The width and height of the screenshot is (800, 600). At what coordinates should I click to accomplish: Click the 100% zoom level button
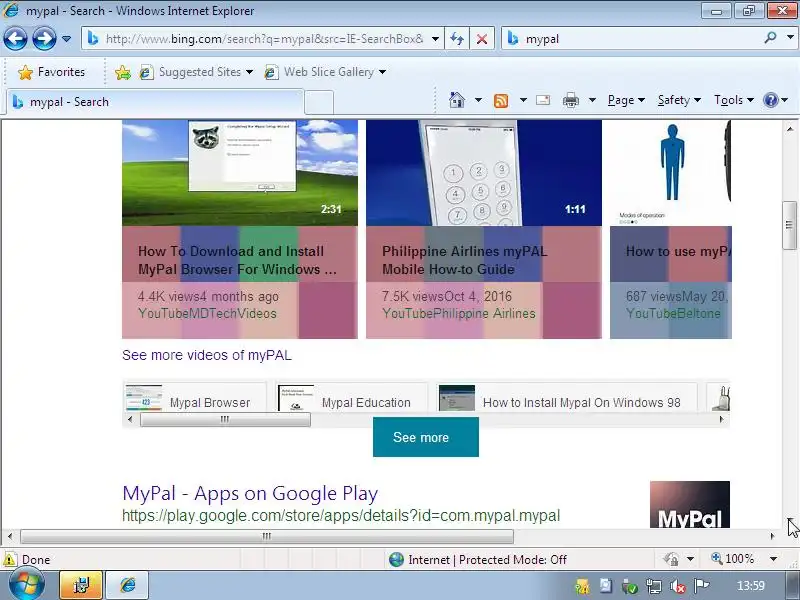tap(733, 559)
